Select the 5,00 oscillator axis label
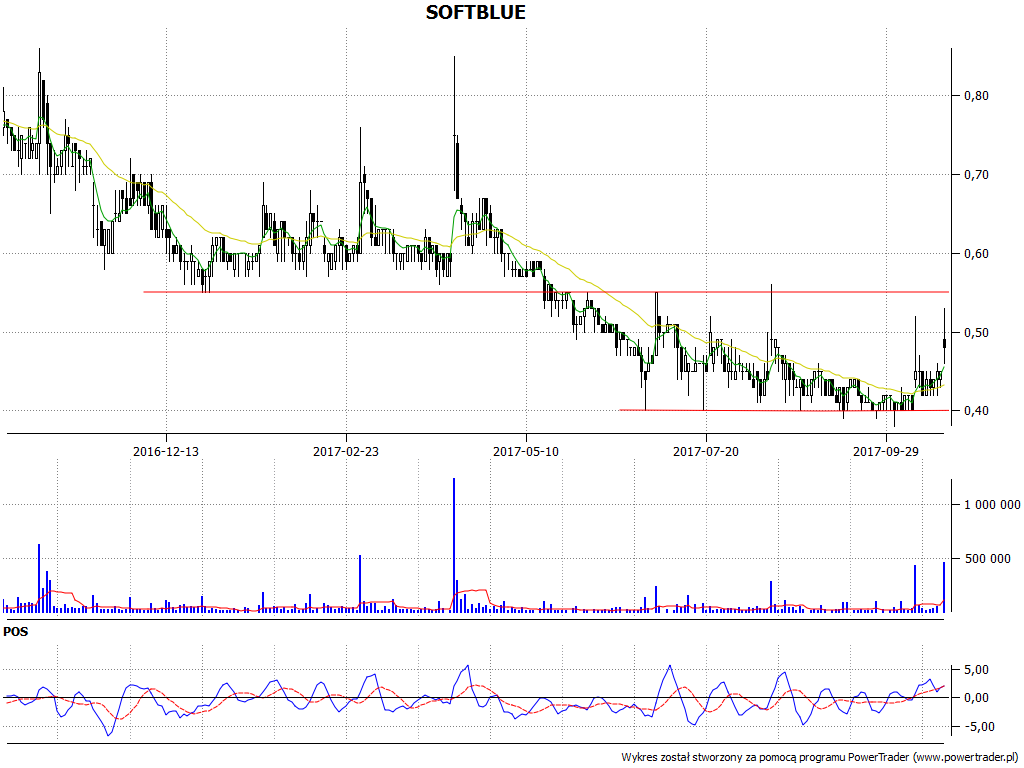The height and width of the screenshot is (768, 1024). coord(975,670)
